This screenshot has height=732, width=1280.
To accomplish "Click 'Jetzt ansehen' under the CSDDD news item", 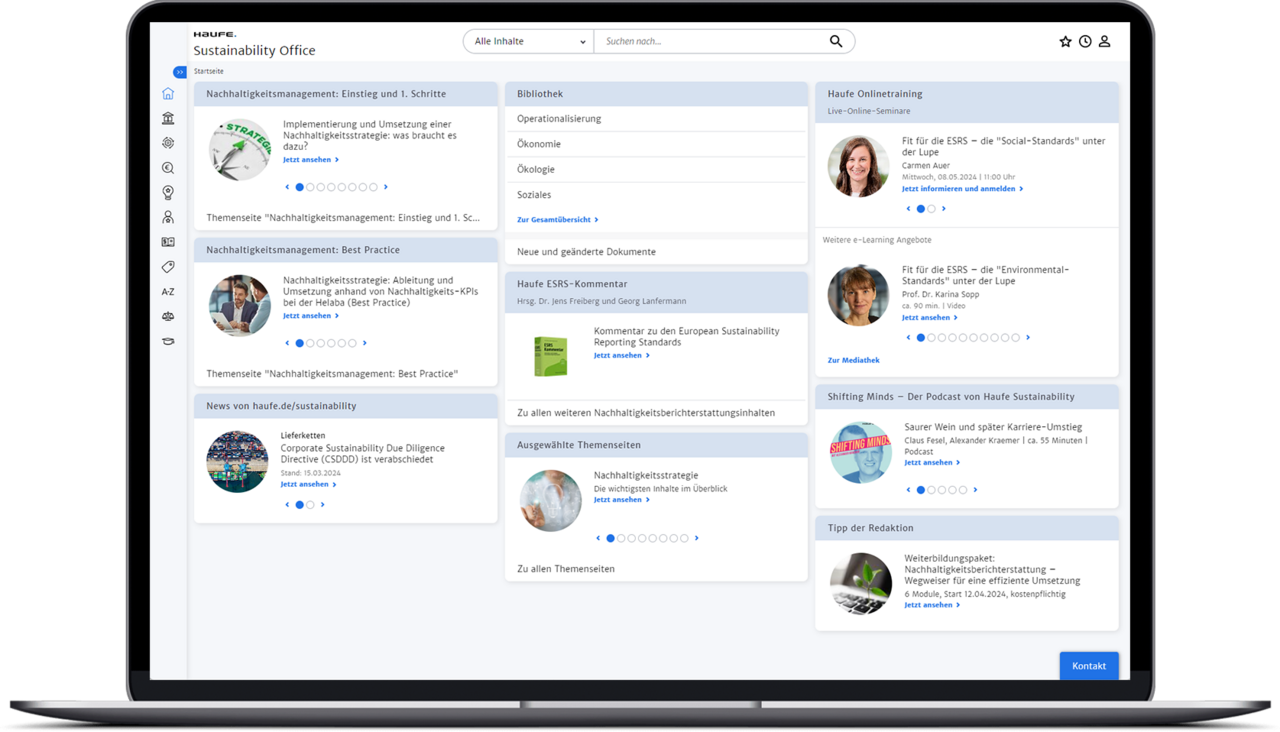I will pos(308,484).
